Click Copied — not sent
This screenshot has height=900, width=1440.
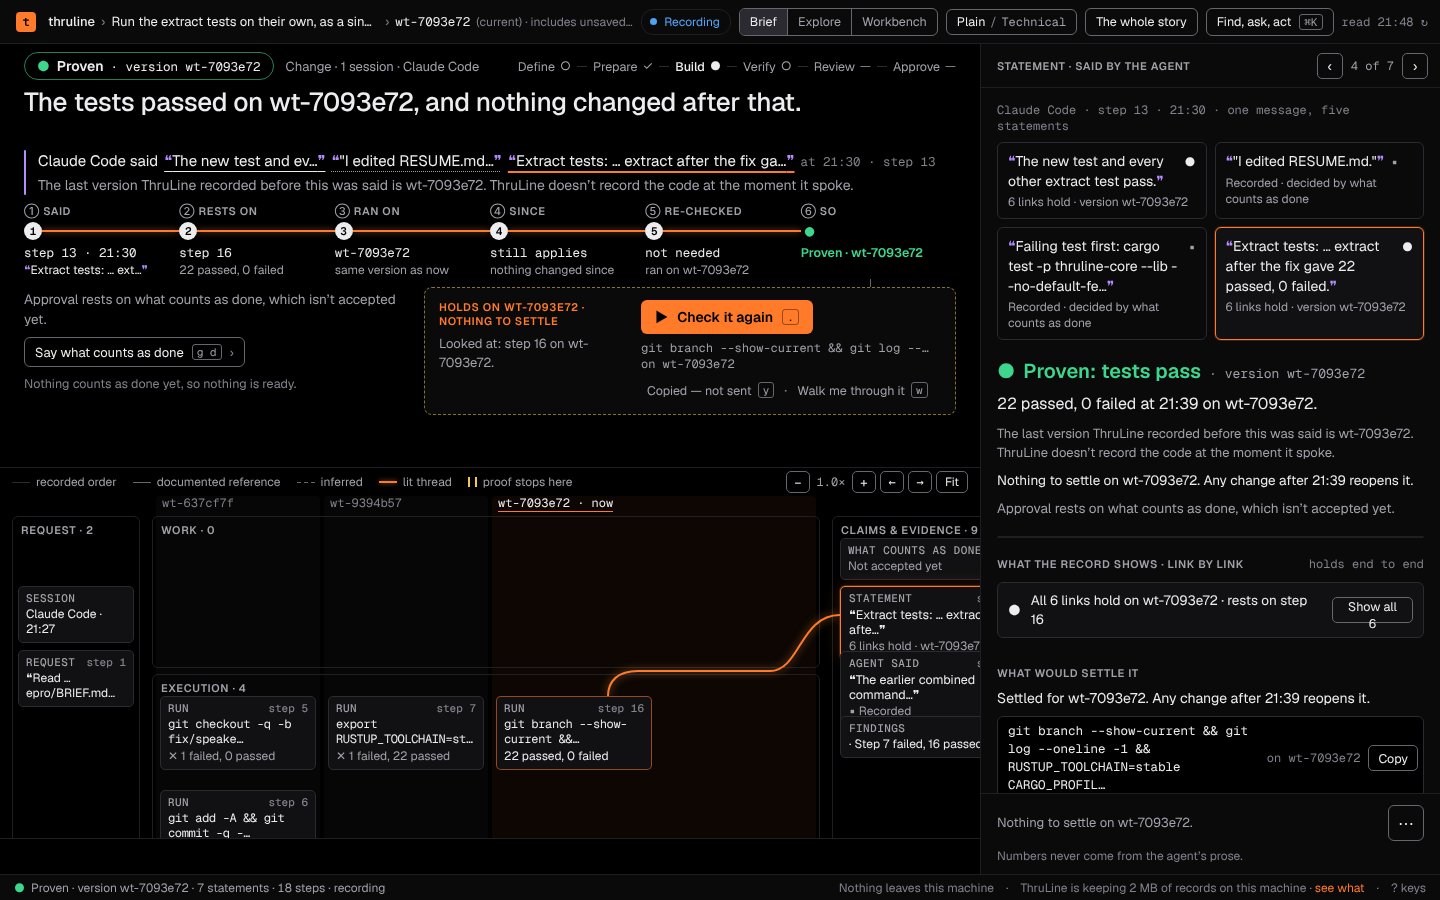pos(710,390)
